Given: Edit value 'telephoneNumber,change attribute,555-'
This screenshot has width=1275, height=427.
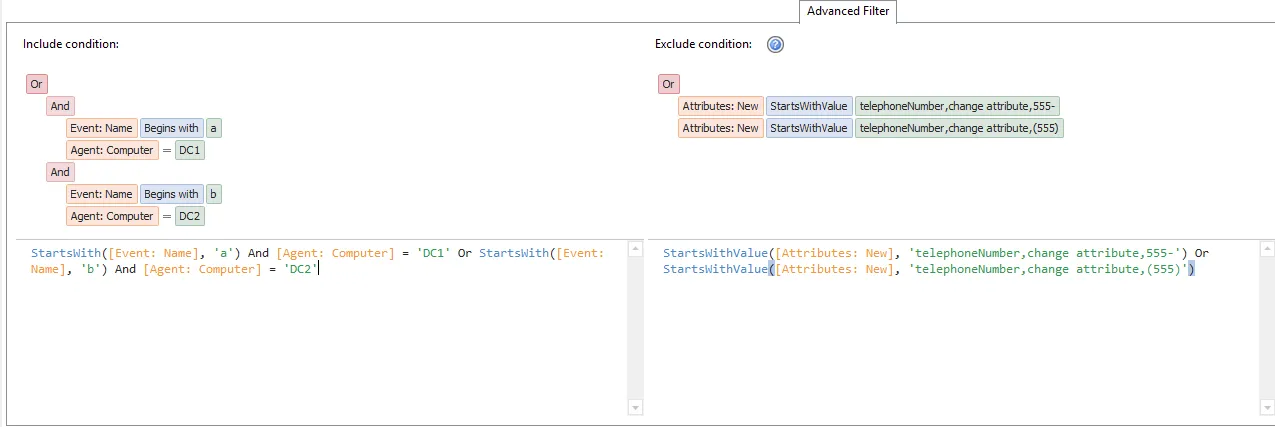Looking at the screenshot, I should (x=957, y=106).
